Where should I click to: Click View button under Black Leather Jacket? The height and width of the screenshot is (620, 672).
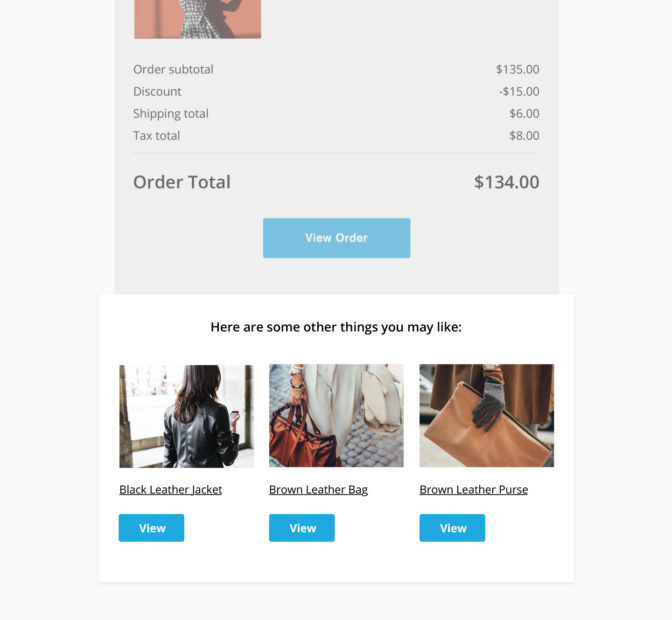click(151, 528)
